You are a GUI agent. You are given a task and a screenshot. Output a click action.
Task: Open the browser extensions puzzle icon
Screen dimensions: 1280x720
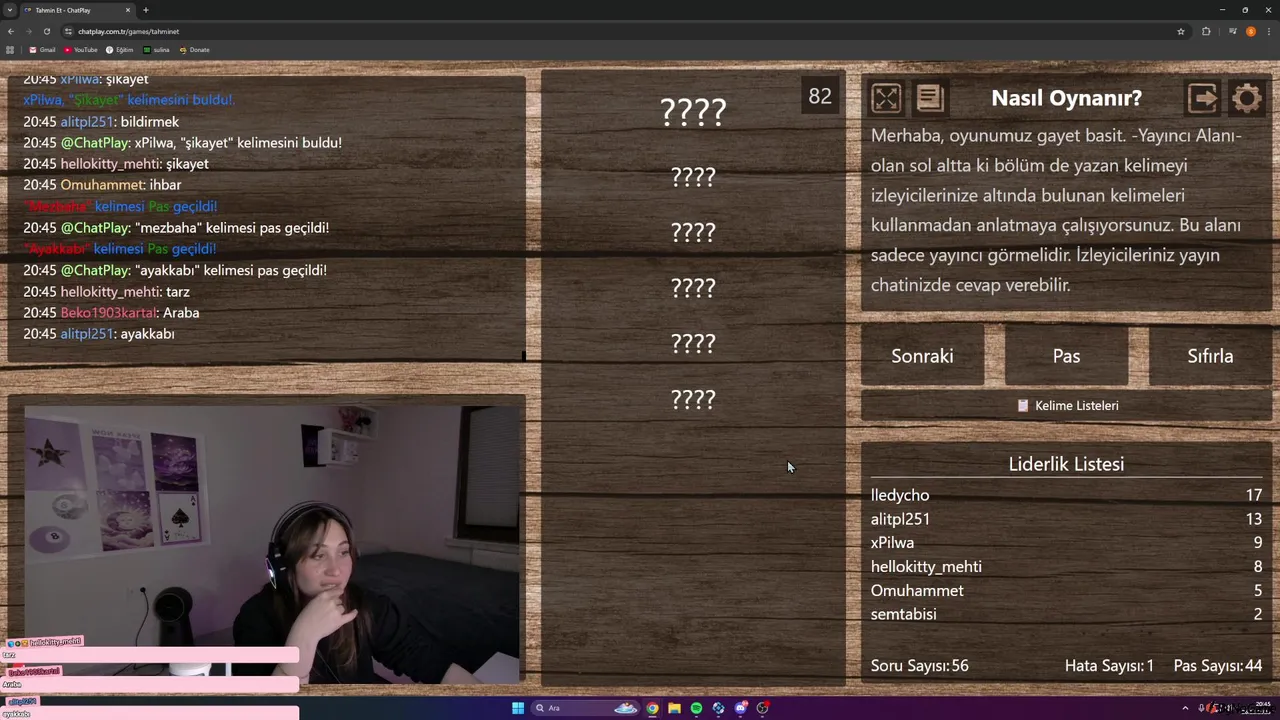(x=1206, y=31)
